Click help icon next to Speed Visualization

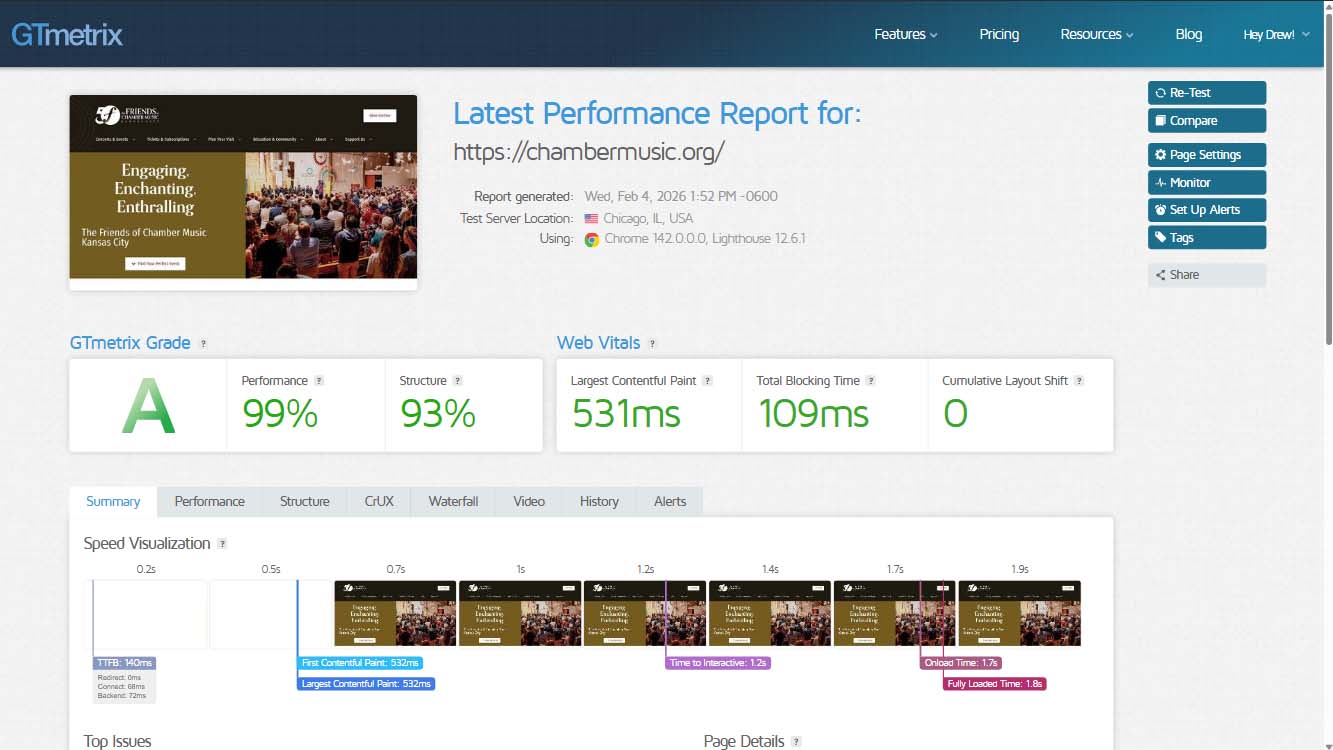coord(222,544)
